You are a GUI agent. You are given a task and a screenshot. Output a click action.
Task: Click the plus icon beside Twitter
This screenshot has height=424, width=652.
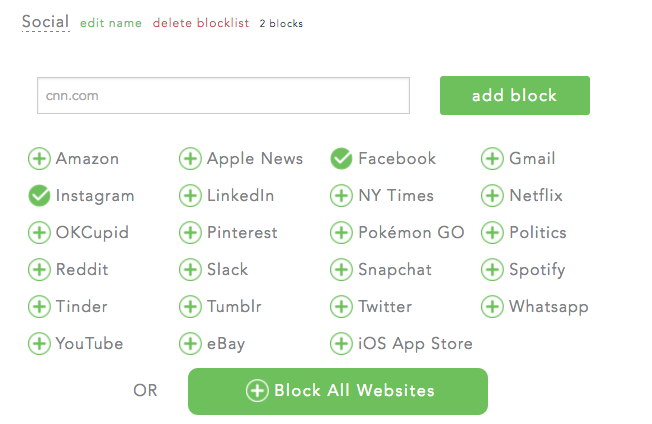click(x=341, y=307)
